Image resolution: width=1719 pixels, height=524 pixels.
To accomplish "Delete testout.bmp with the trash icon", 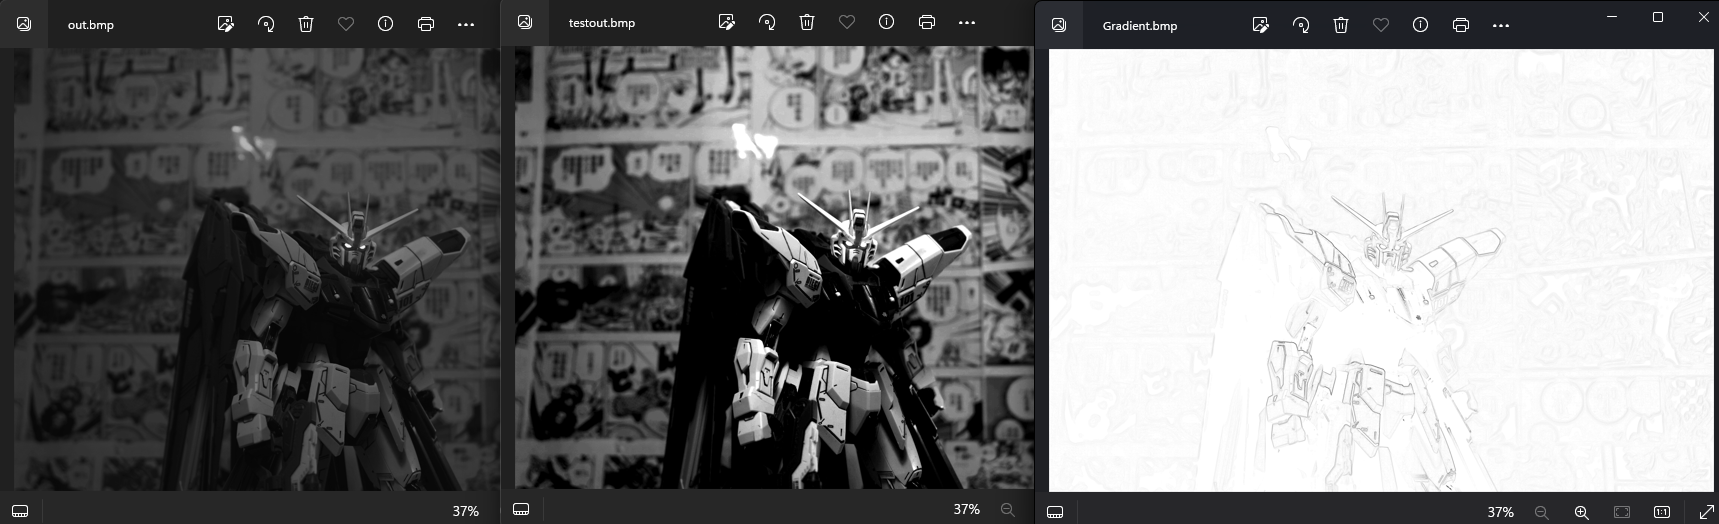I will pos(807,22).
